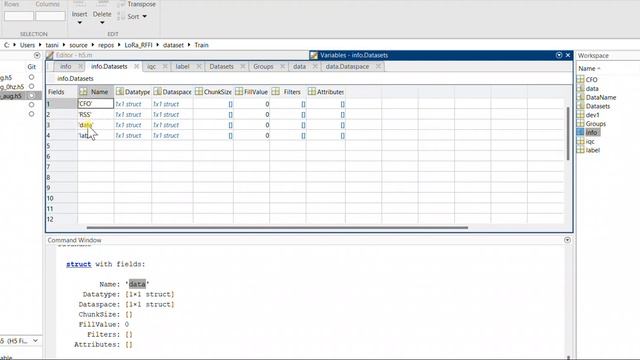Sort Workspace by Name column header
This screenshot has width=640, height=360.
[589, 69]
